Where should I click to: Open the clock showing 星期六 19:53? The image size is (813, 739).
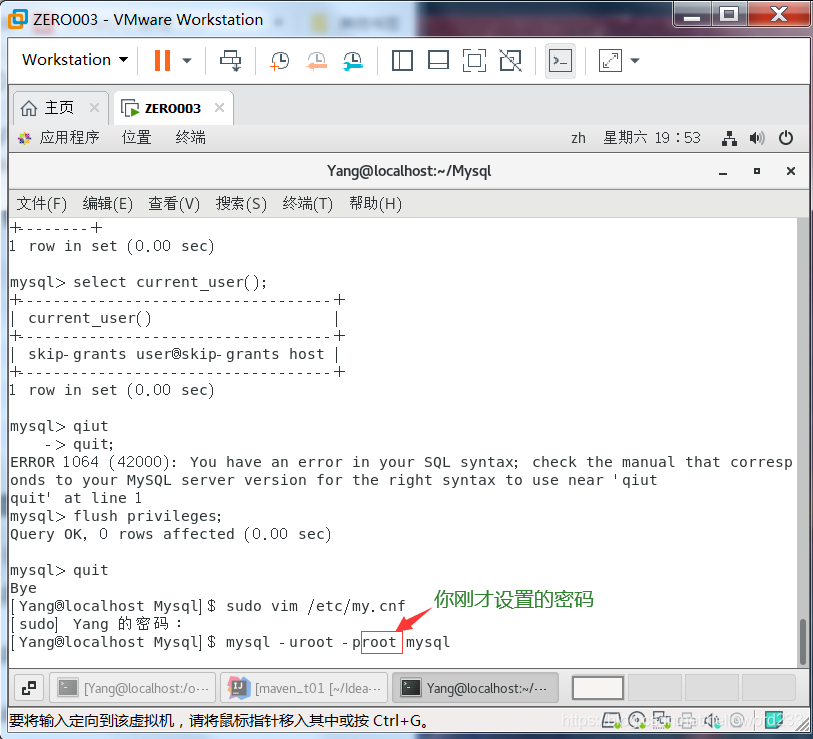652,137
